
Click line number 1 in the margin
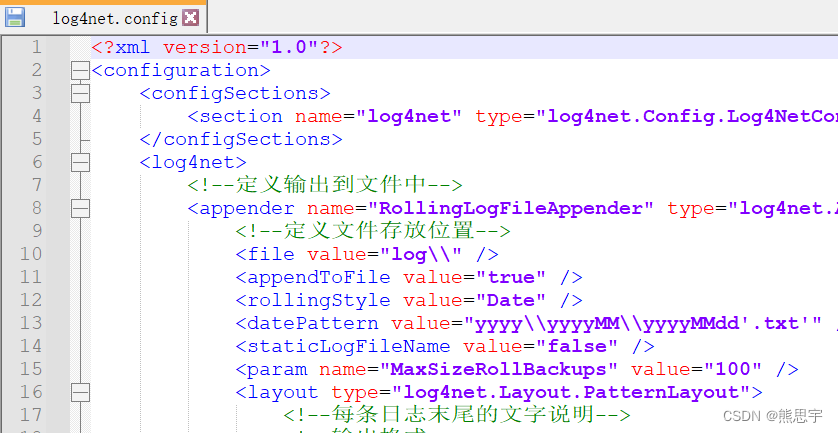(x=36, y=47)
